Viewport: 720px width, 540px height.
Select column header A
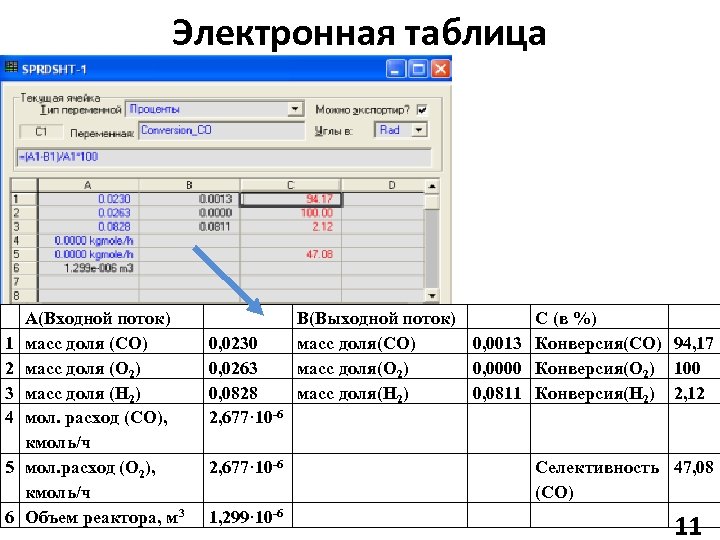coord(88,185)
